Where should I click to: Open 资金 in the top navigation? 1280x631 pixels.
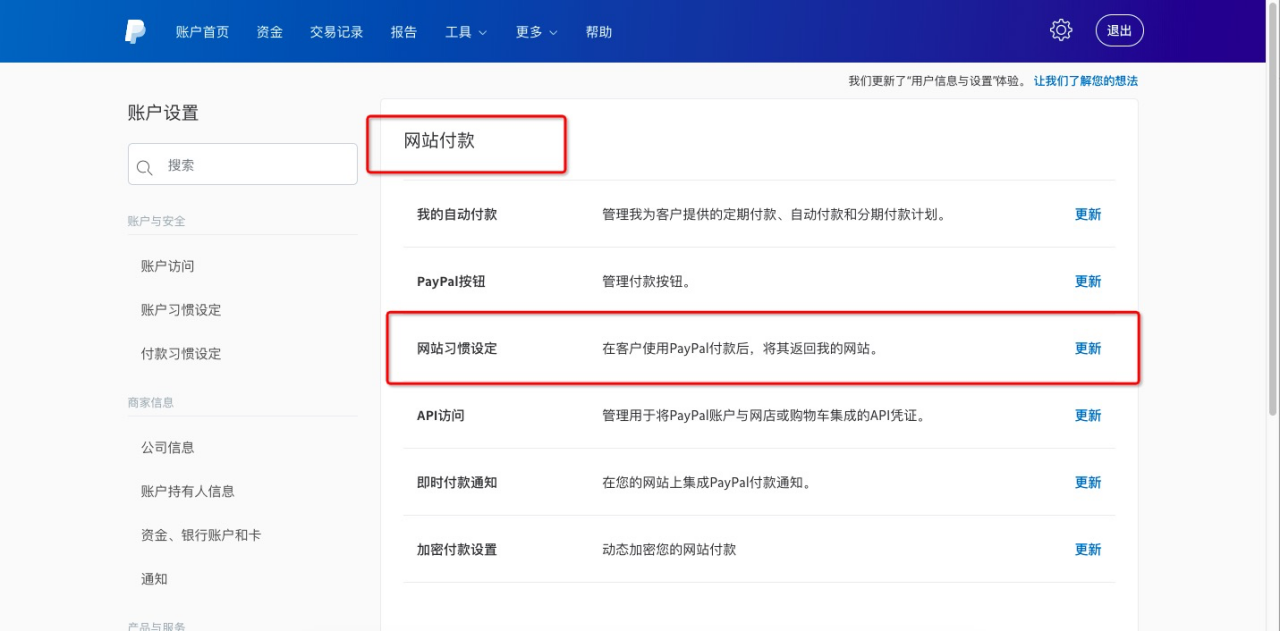[270, 32]
